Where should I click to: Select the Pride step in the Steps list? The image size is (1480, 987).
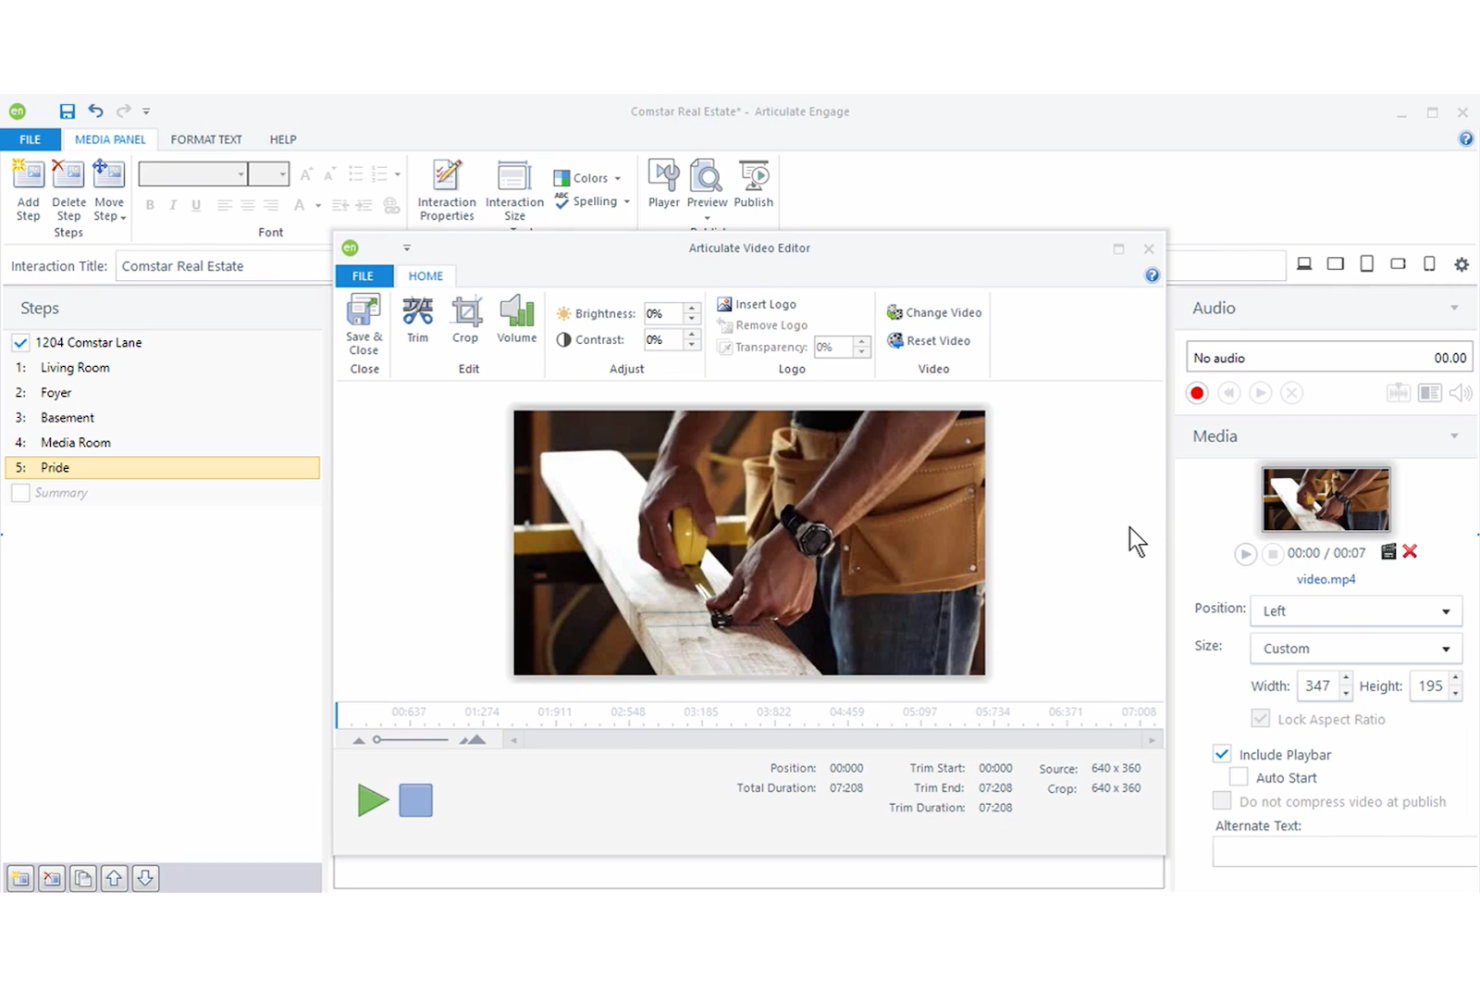click(55, 467)
